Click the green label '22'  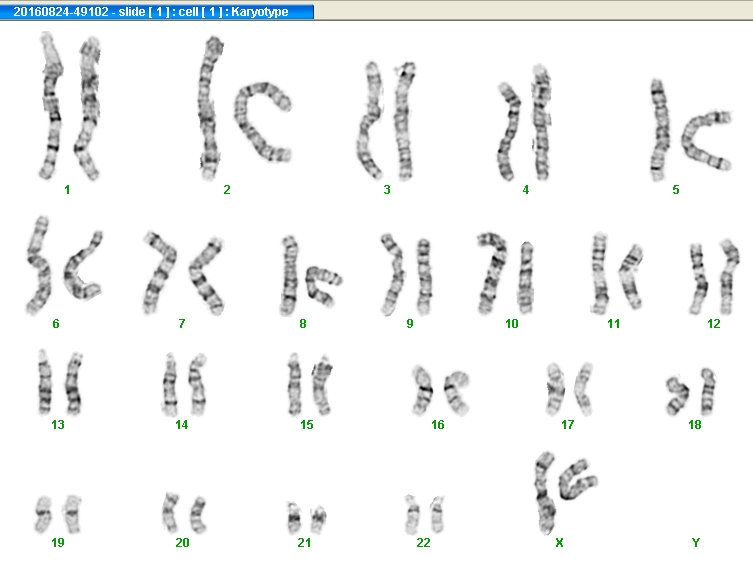[x=423, y=543]
